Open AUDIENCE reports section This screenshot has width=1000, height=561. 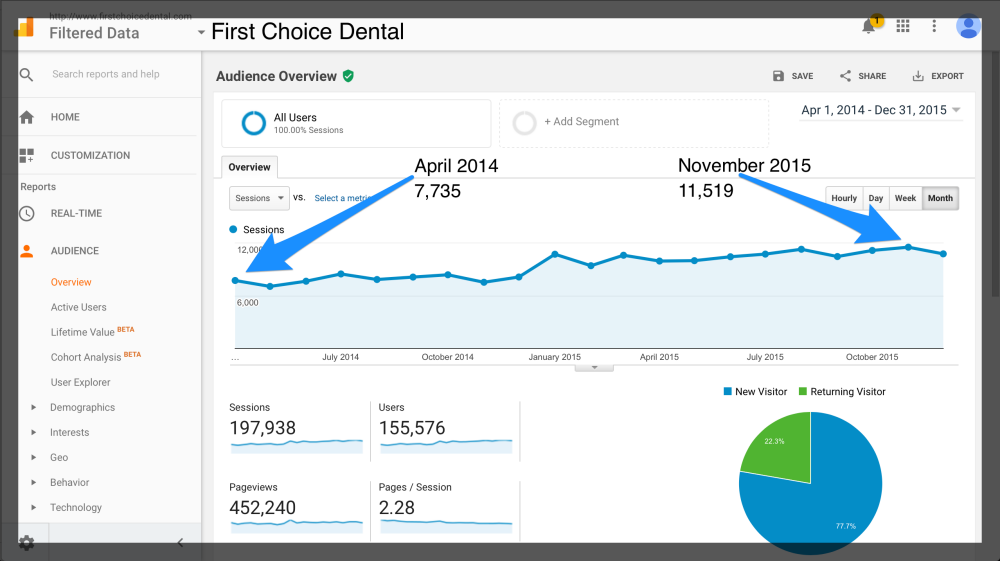(x=75, y=251)
